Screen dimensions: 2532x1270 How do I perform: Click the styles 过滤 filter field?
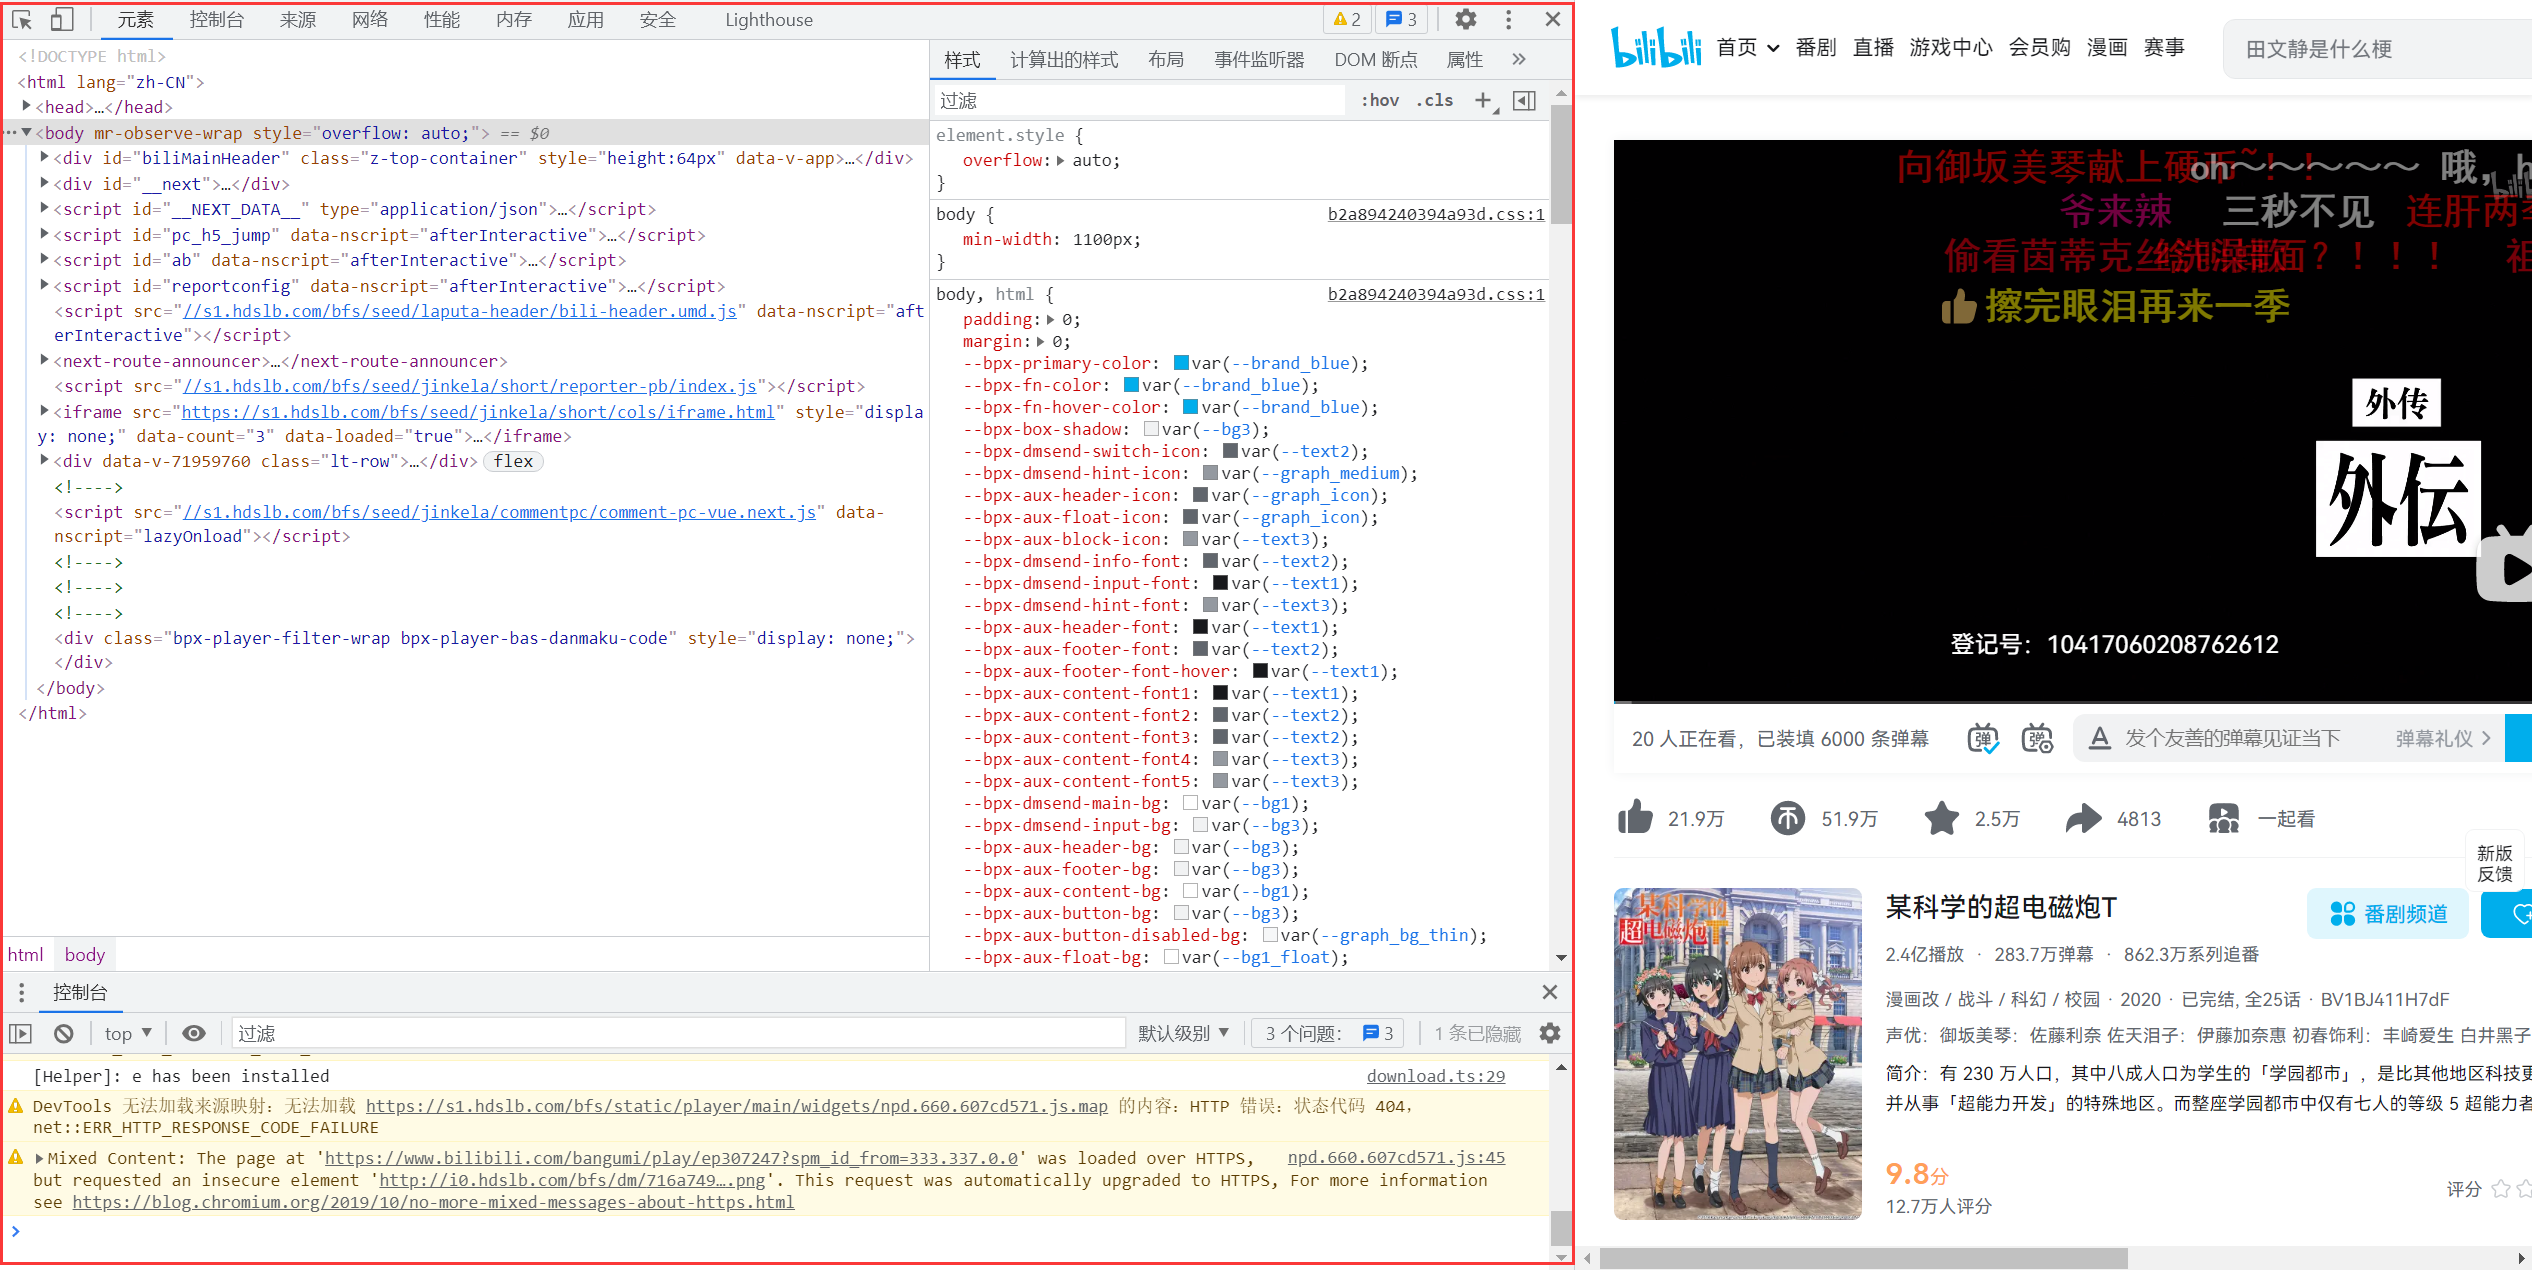1139,100
